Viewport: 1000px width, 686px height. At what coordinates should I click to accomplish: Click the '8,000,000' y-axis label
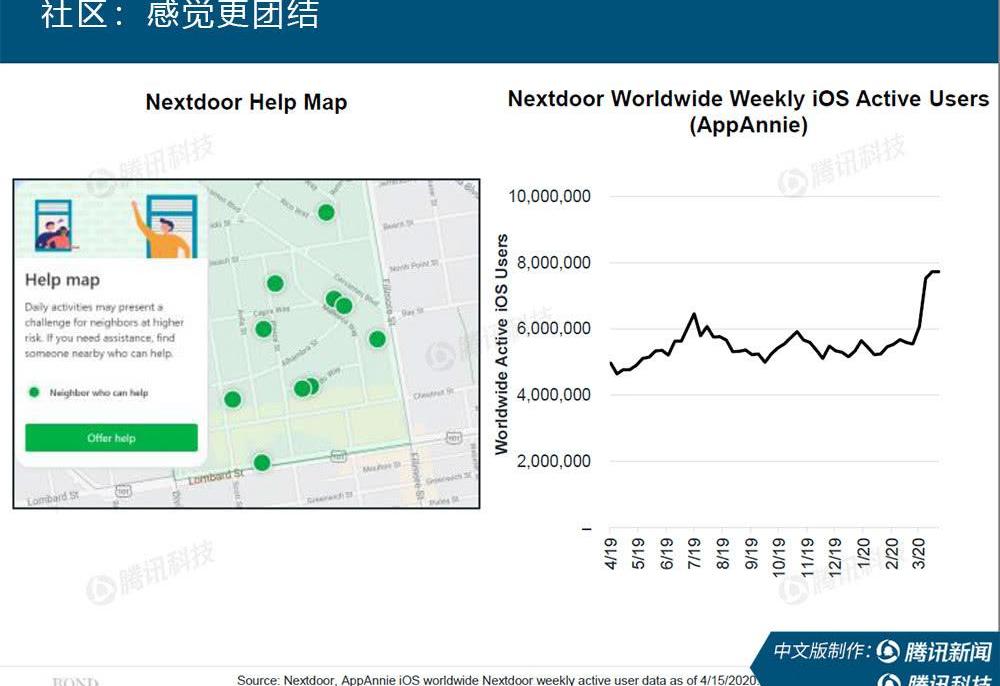coord(554,262)
